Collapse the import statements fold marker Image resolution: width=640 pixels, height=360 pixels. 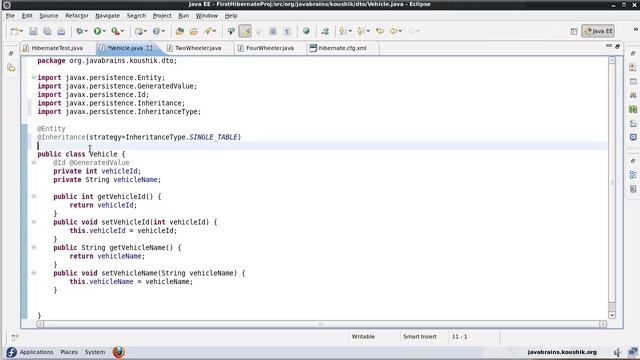33,77
